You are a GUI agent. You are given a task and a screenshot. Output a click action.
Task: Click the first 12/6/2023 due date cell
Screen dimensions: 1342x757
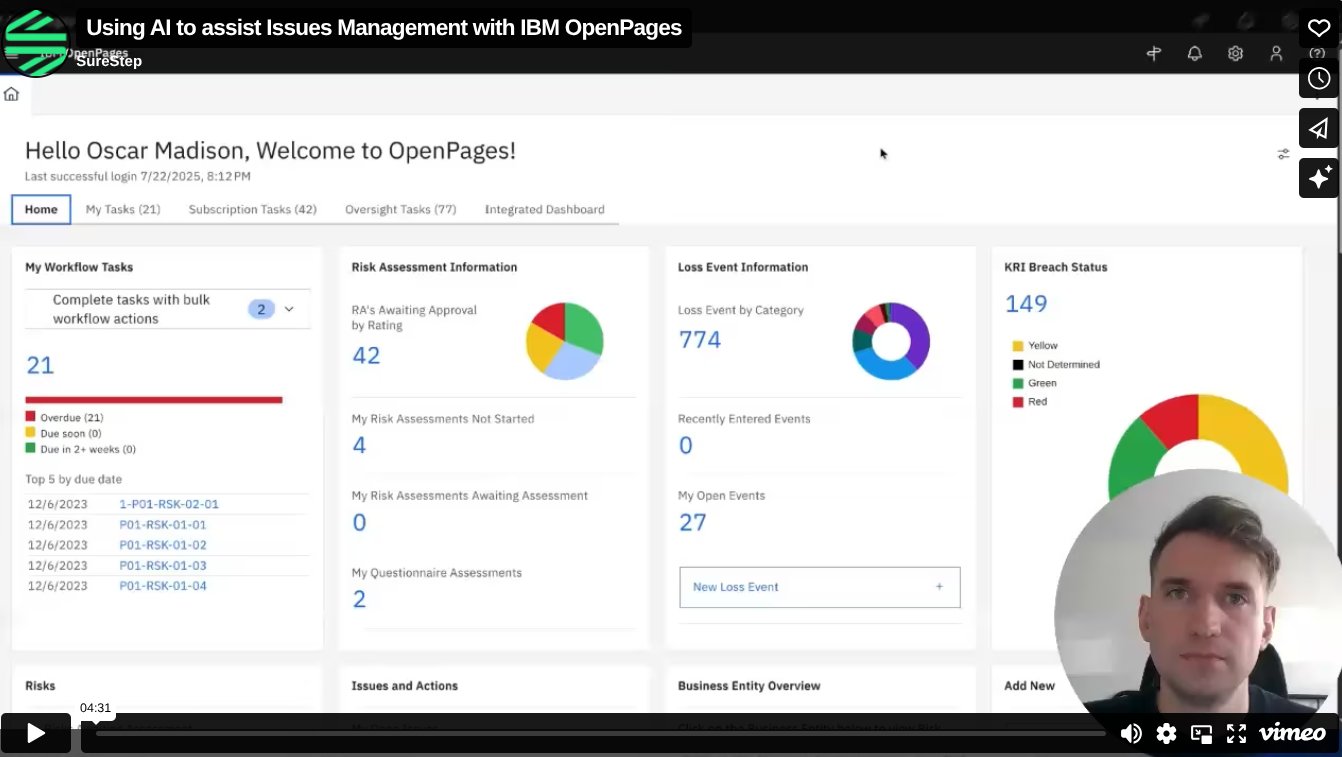click(57, 504)
